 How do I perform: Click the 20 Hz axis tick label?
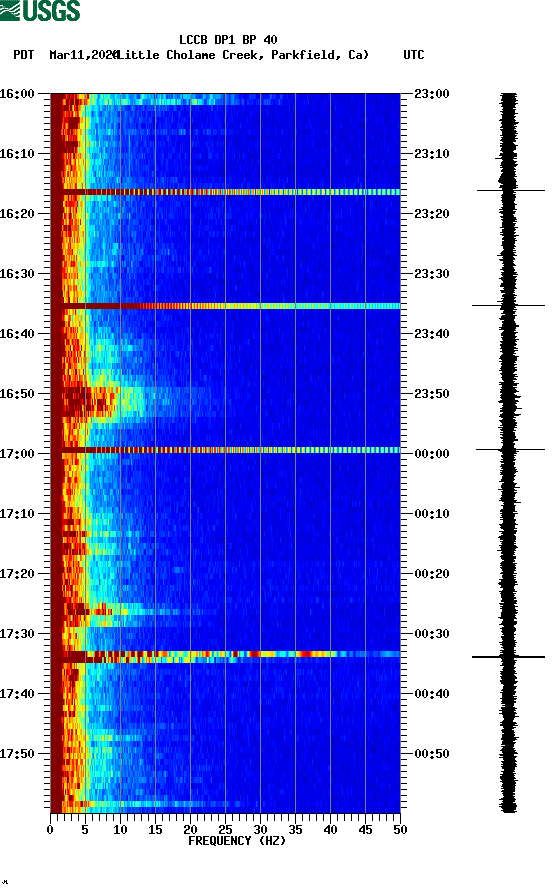(x=190, y=830)
